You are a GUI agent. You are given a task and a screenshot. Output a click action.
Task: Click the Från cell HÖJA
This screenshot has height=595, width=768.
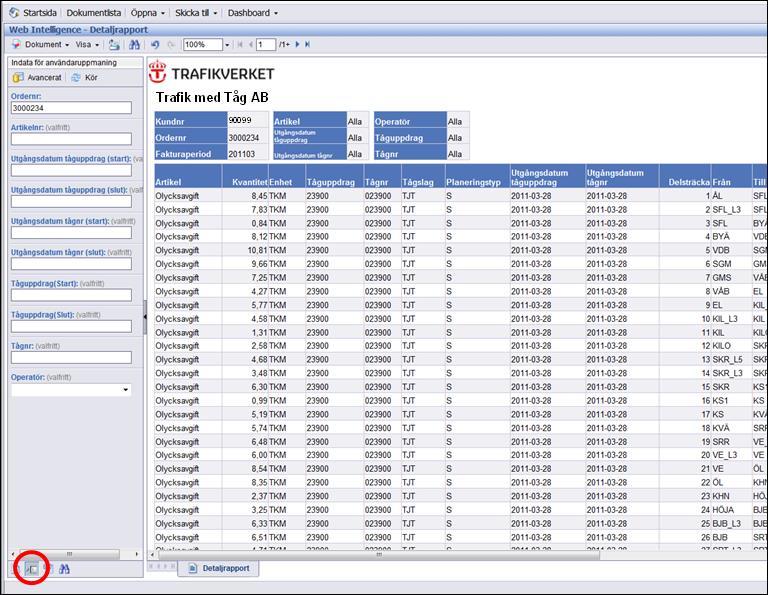pos(723,510)
